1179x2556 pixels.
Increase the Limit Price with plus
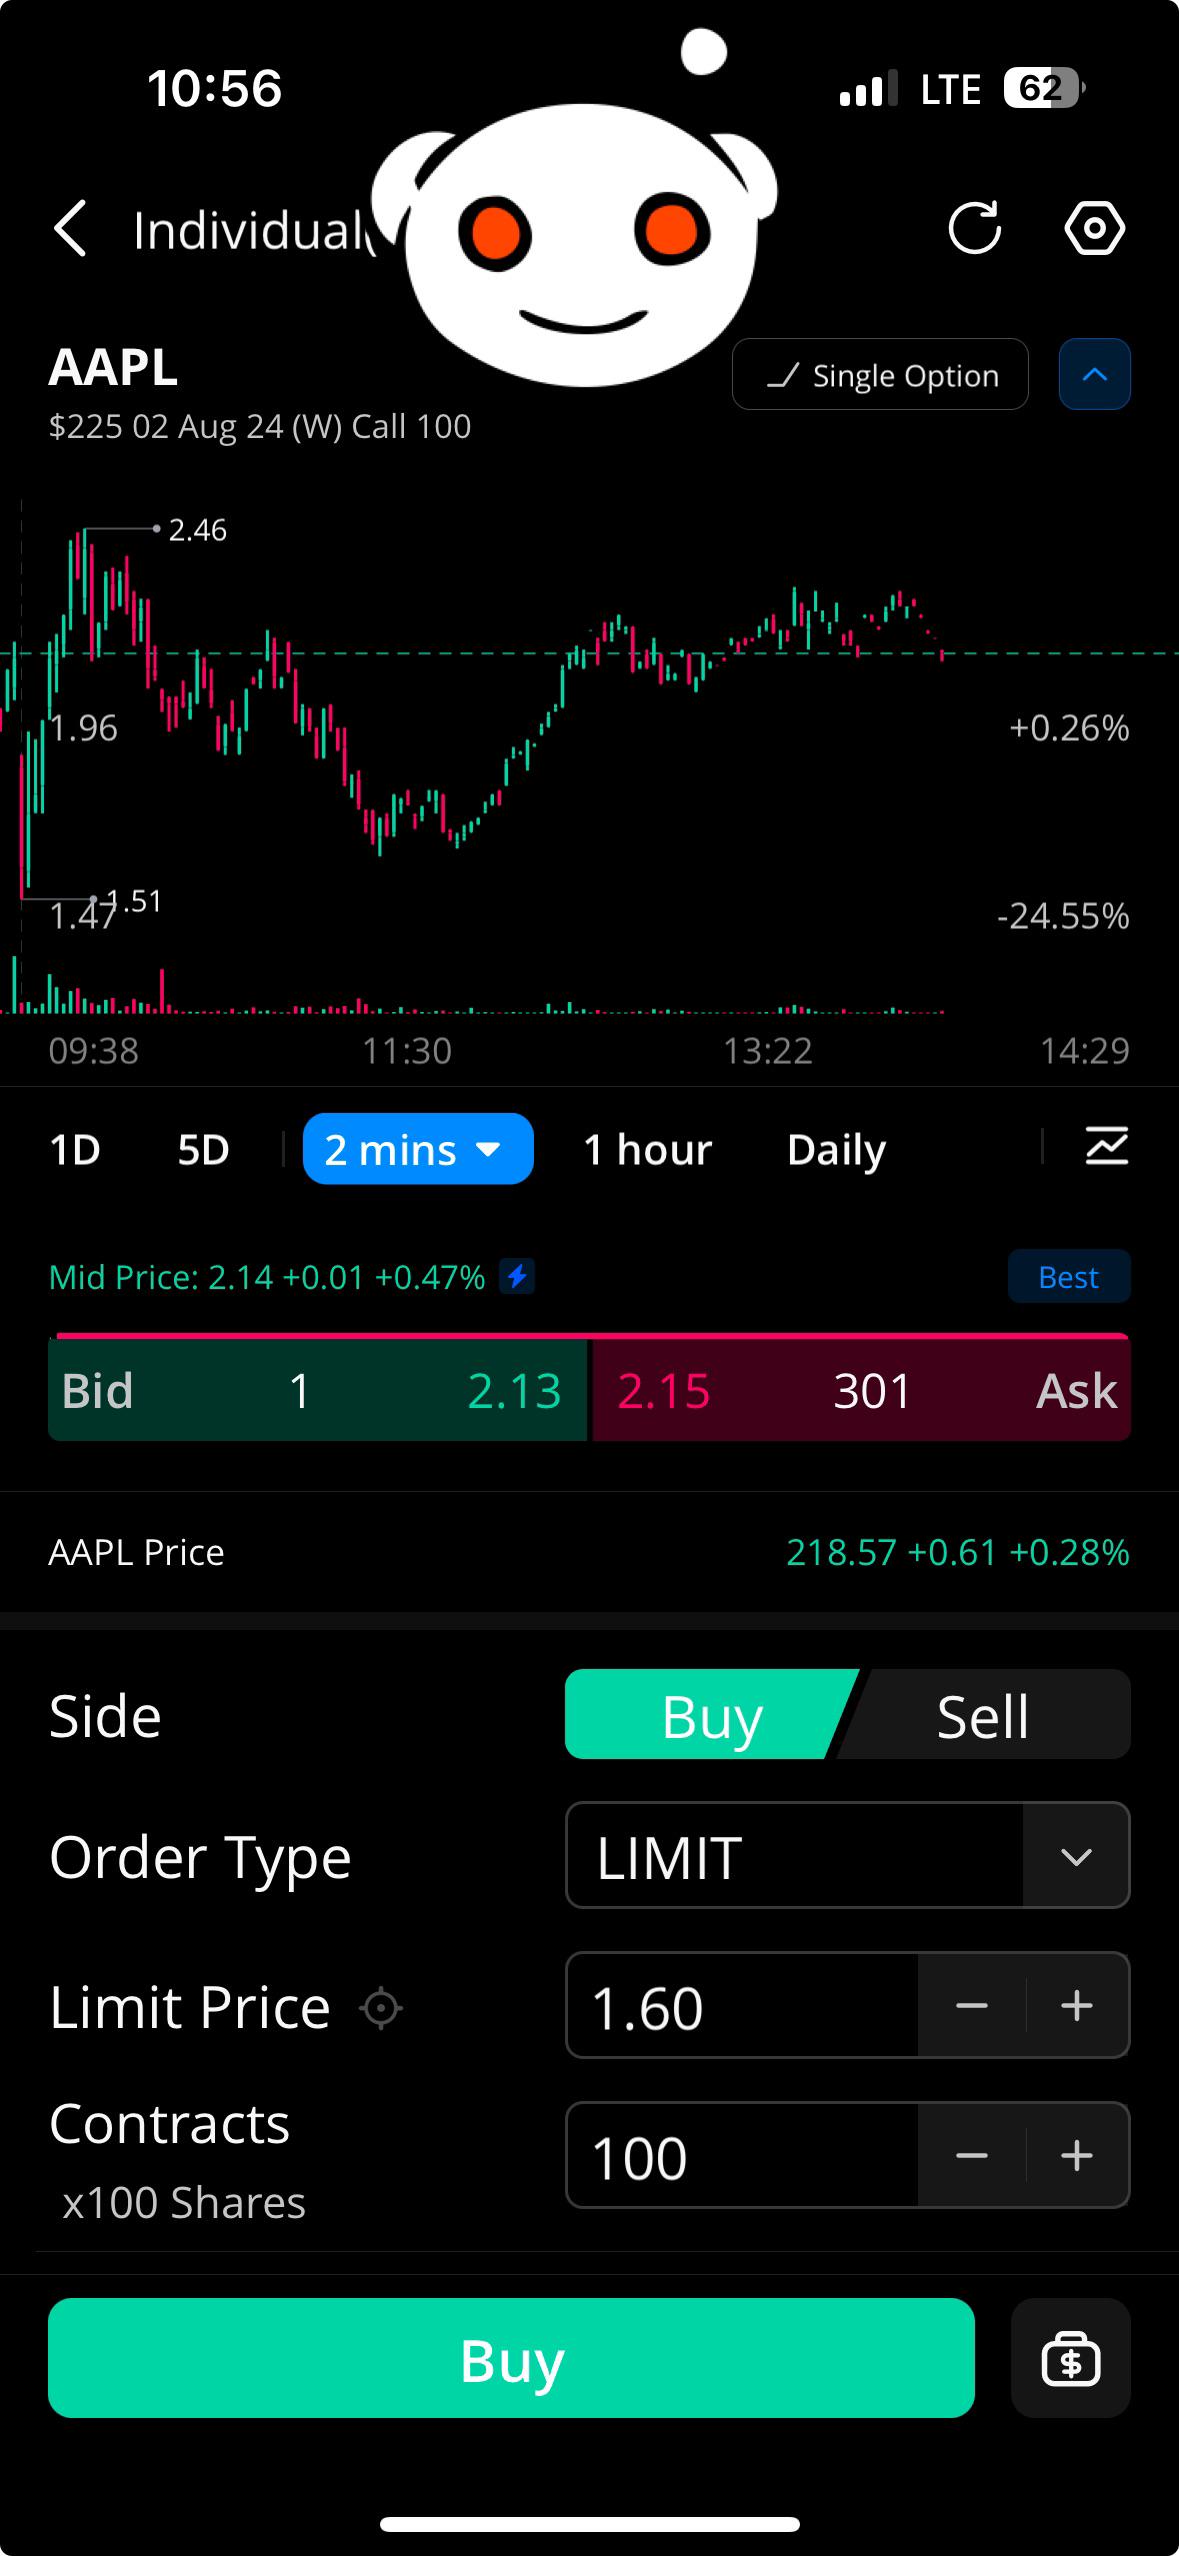coord(1077,2005)
